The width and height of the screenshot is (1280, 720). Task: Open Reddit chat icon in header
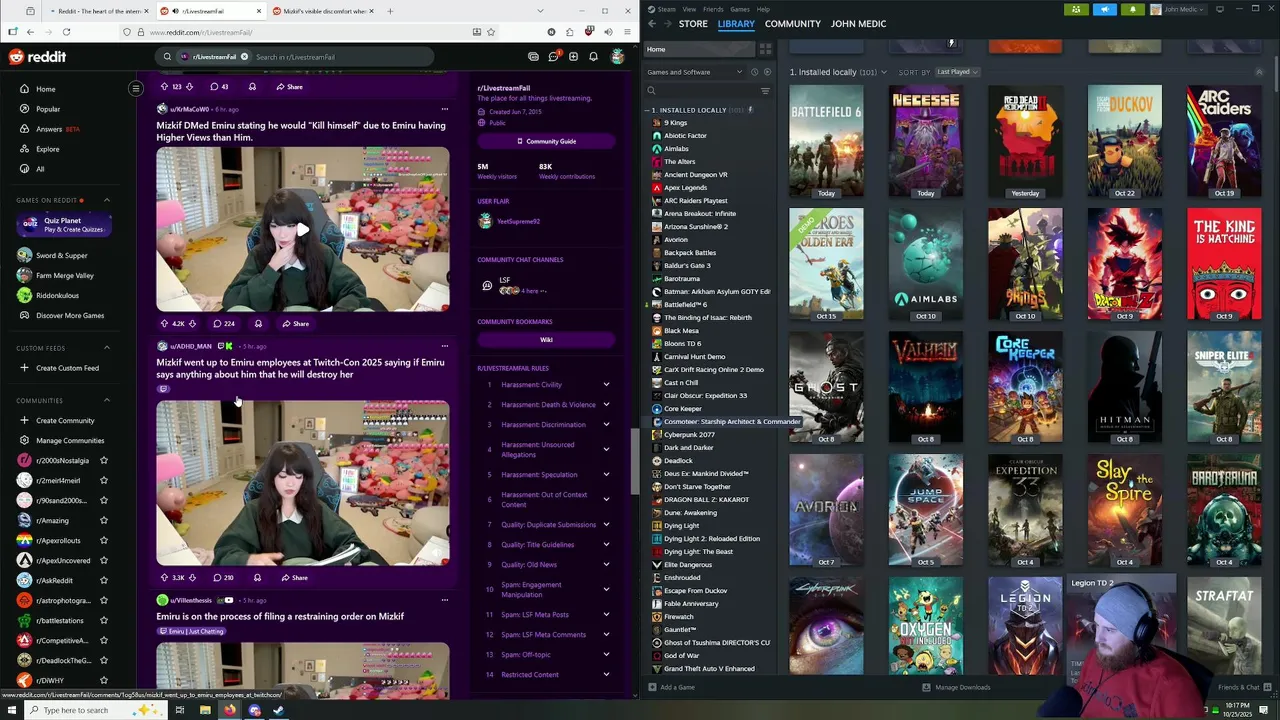click(553, 57)
